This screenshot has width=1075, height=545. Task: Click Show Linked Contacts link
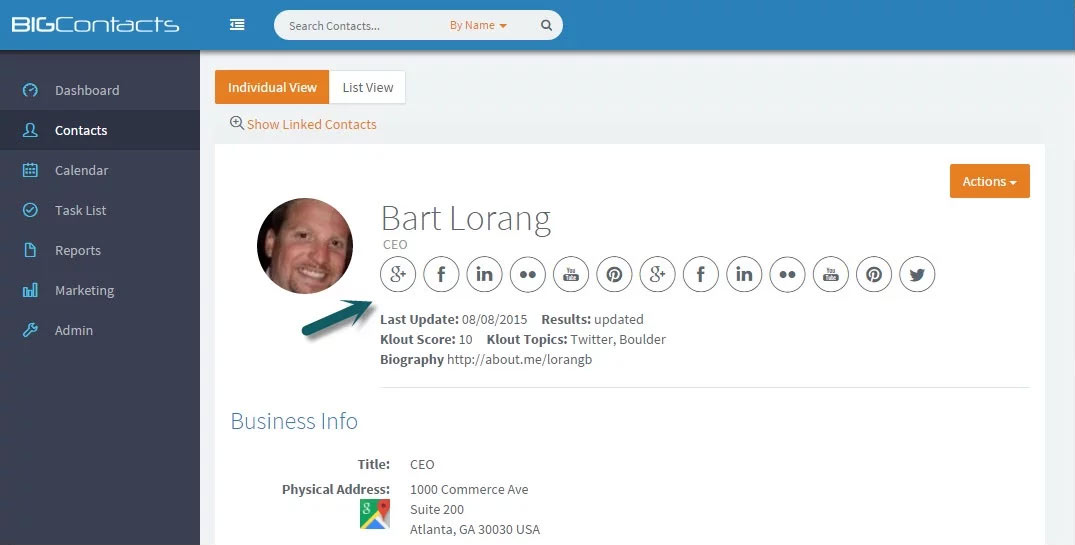pos(311,124)
